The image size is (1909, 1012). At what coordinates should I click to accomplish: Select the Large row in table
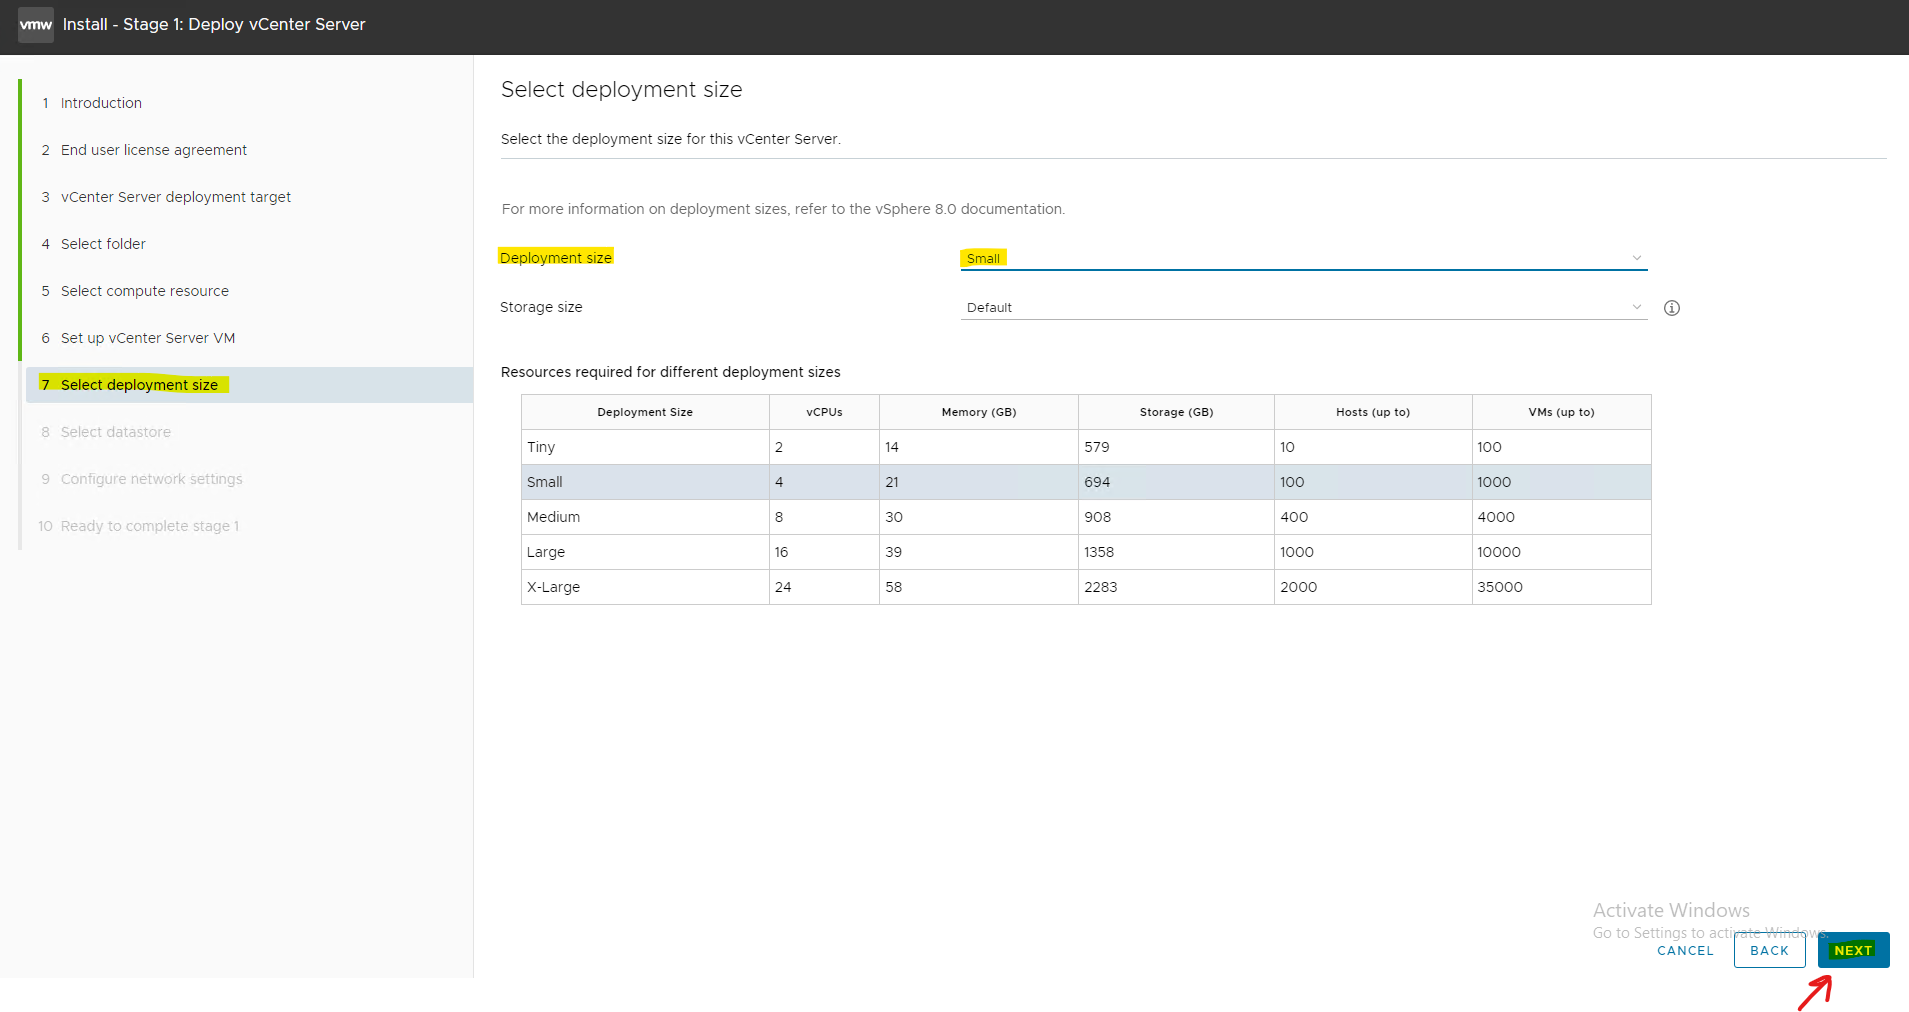[x=1086, y=552]
